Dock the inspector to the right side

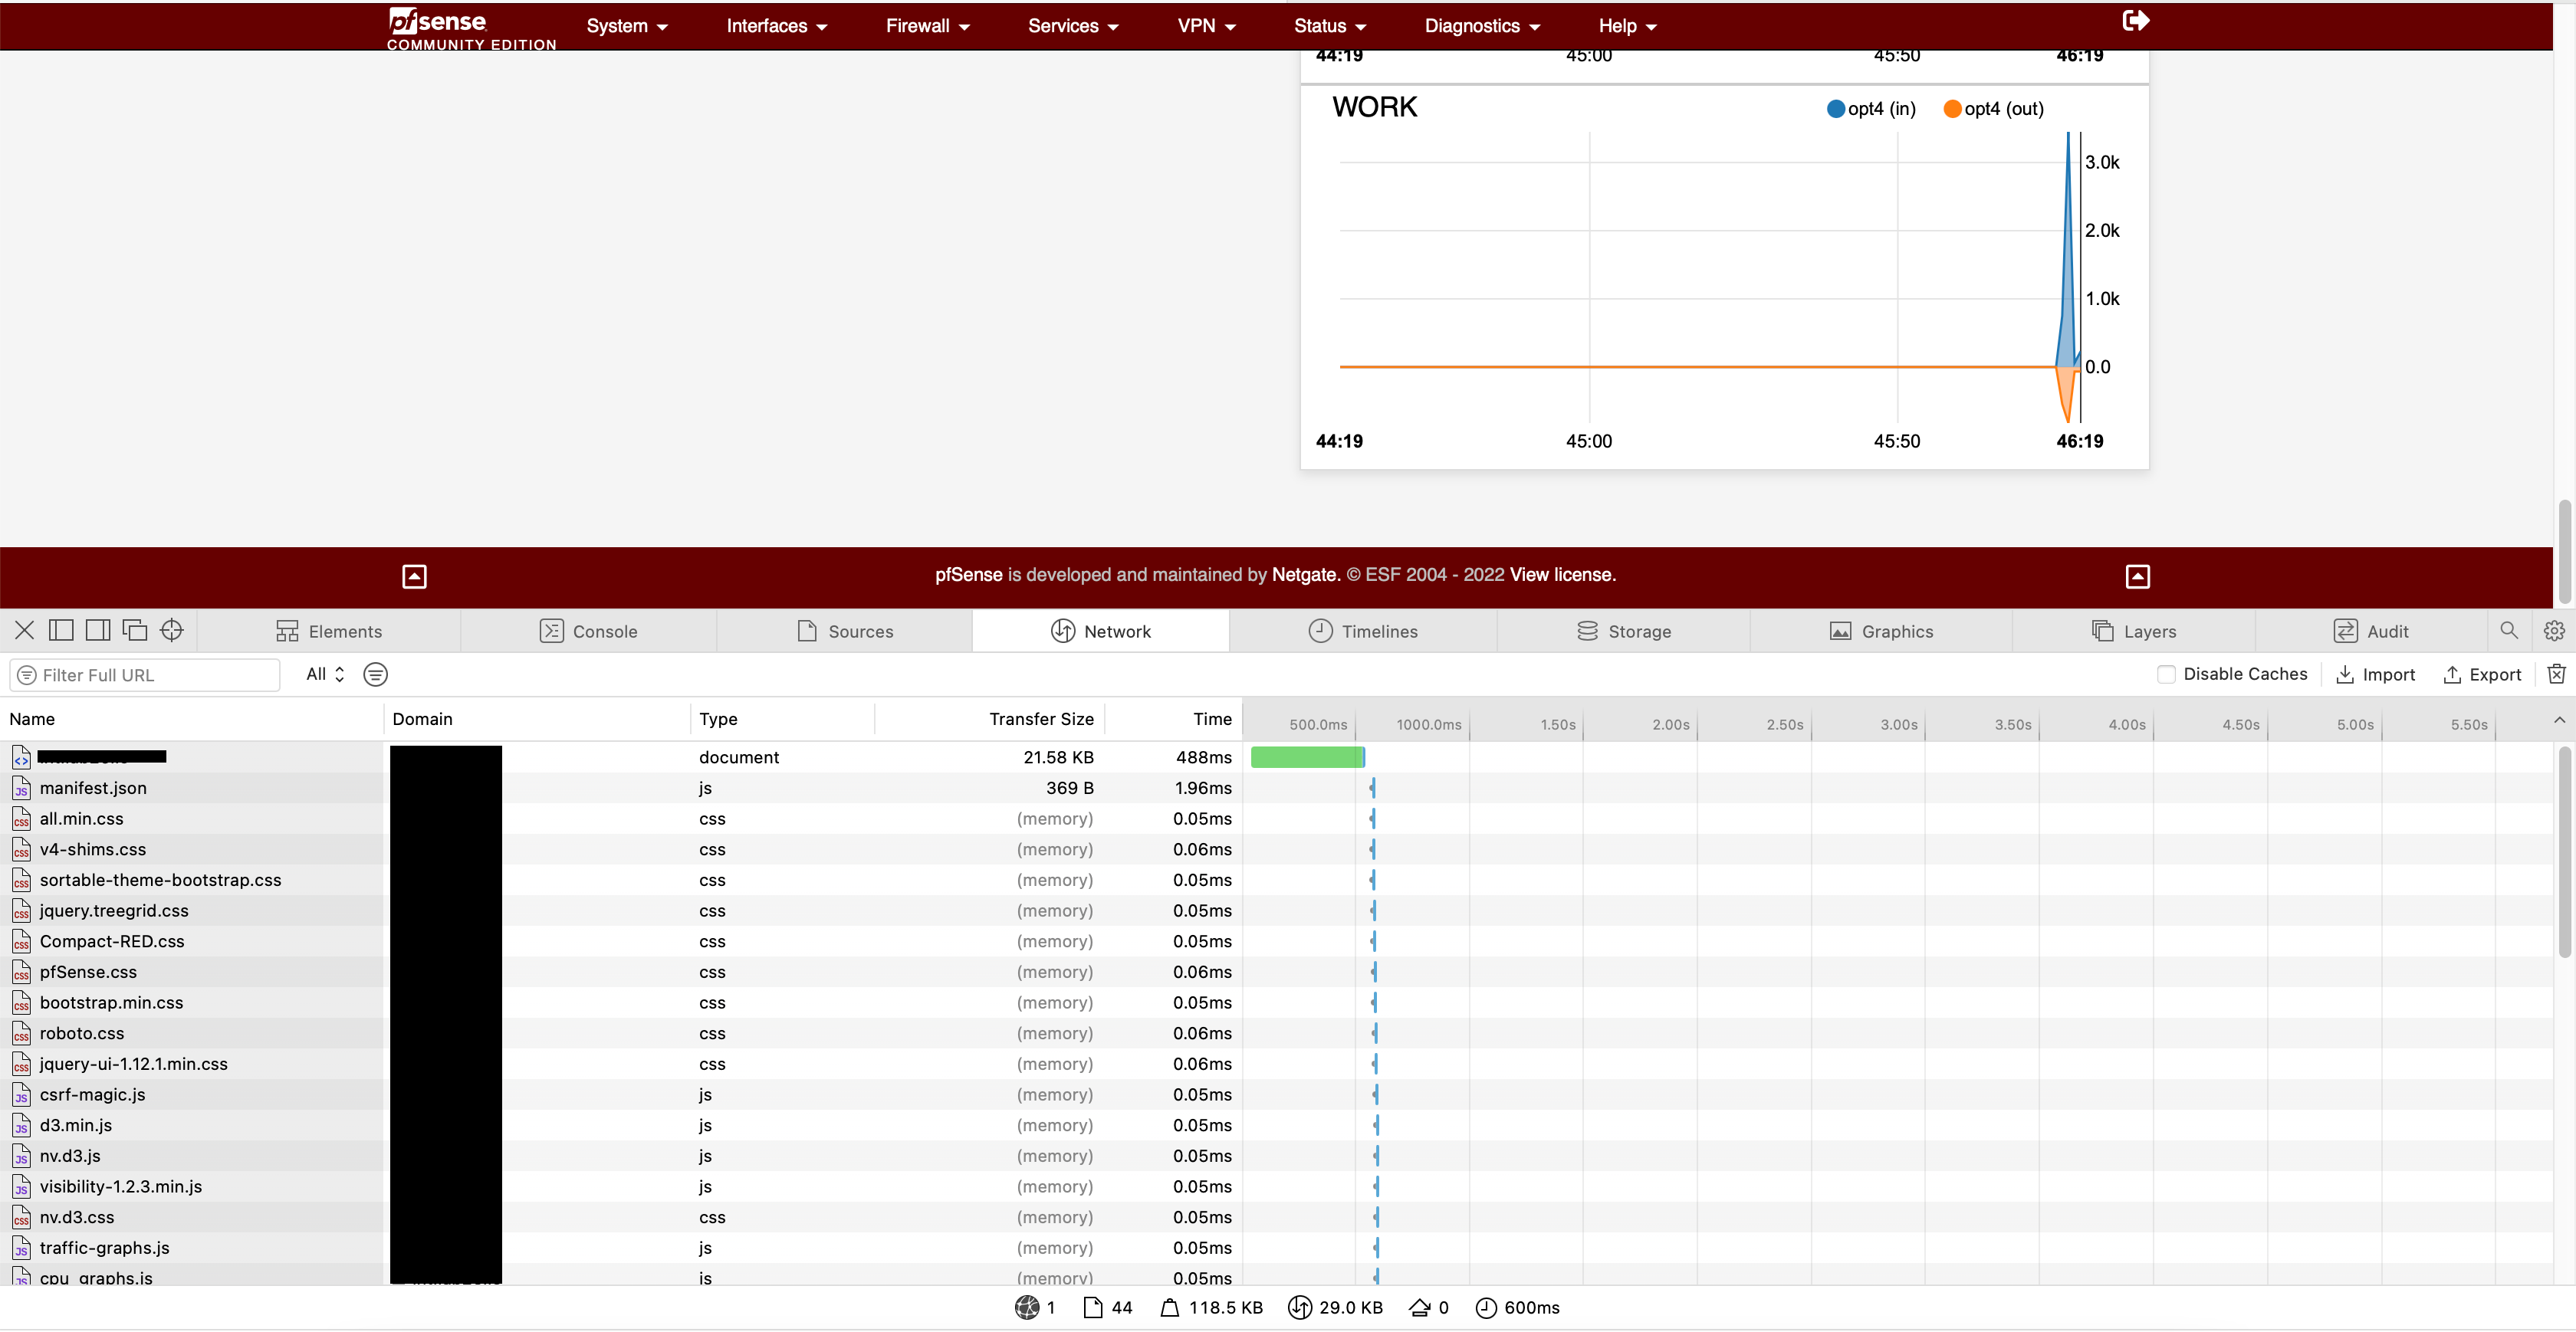tap(98, 630)
